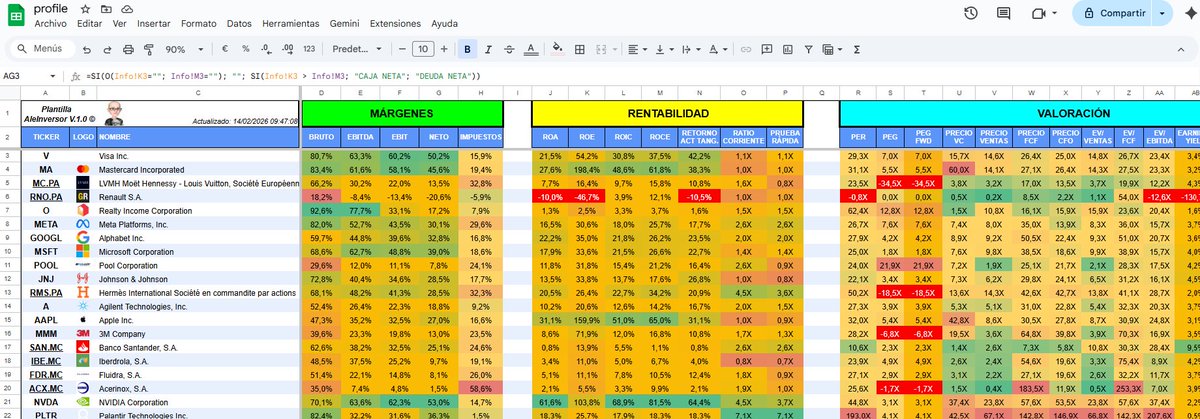Increase font size with plus button

coord(446,48)
